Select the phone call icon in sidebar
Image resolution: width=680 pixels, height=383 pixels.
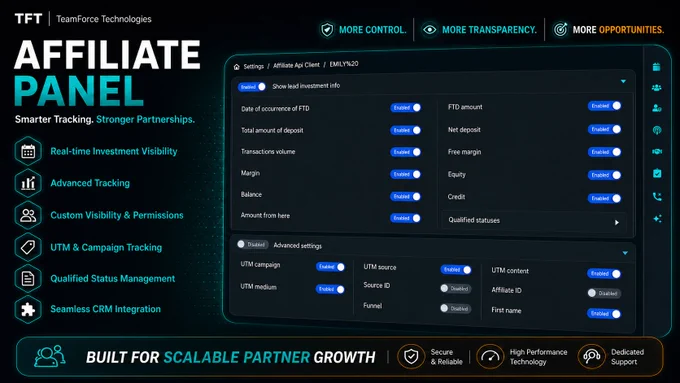point(657,196)
